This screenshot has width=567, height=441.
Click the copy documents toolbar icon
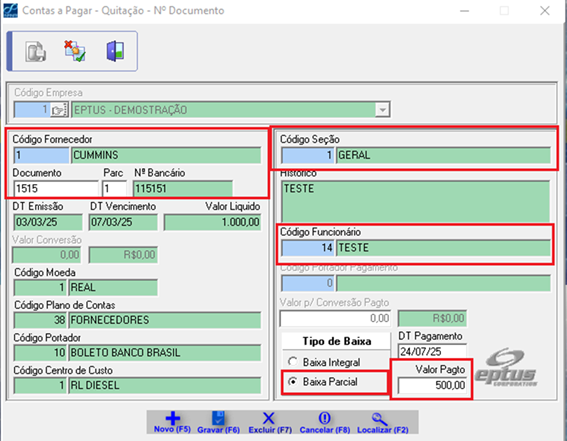[35, 51]
